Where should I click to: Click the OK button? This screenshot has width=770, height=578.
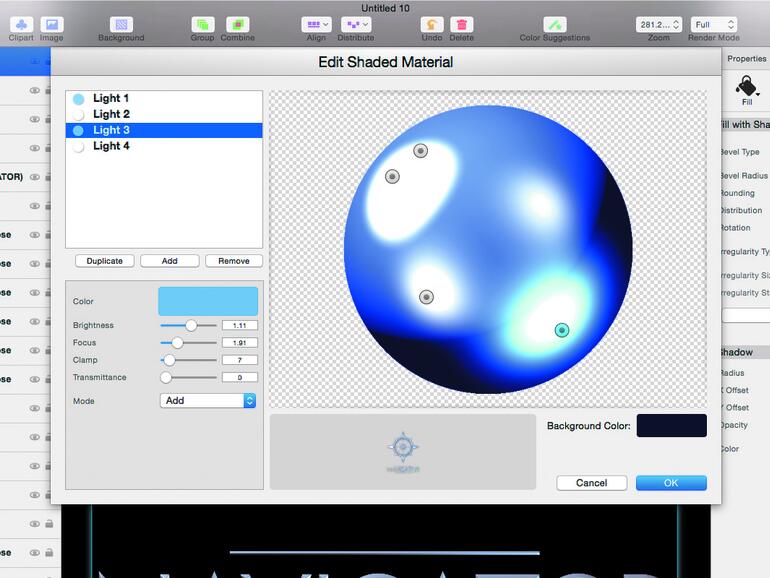pos(671,483)
